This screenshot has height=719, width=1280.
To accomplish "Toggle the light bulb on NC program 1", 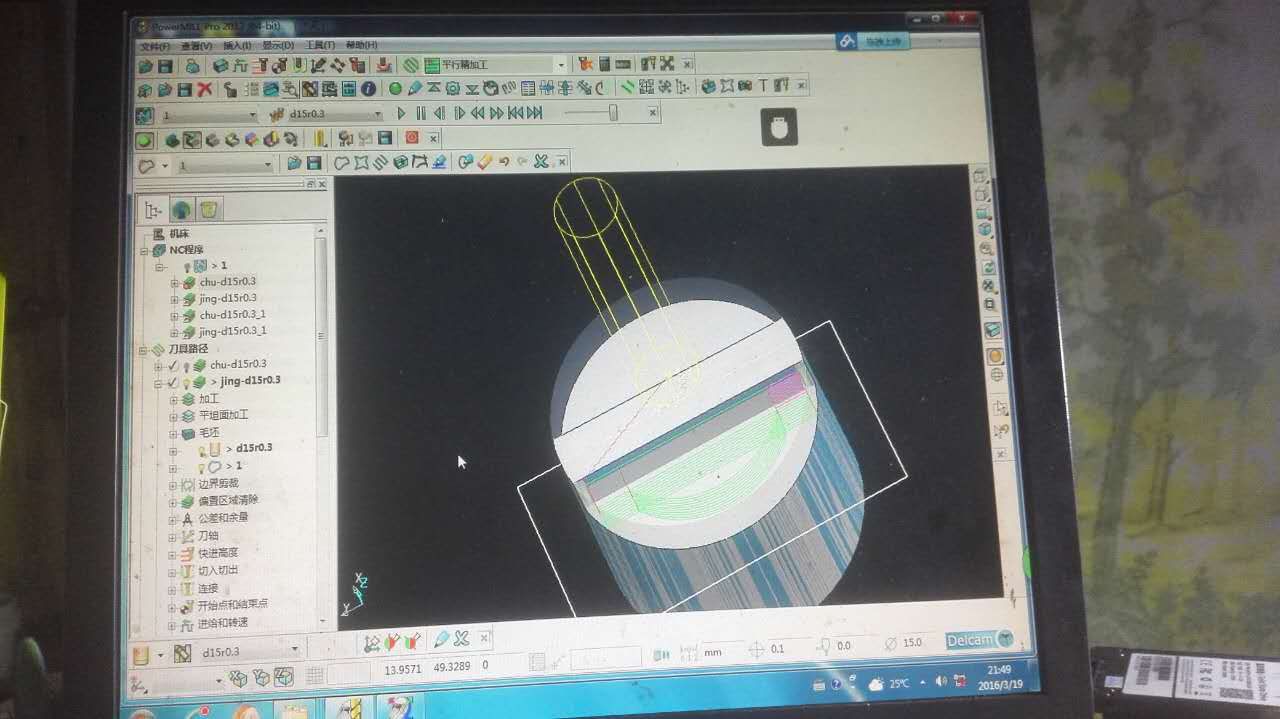I will 187,266.
